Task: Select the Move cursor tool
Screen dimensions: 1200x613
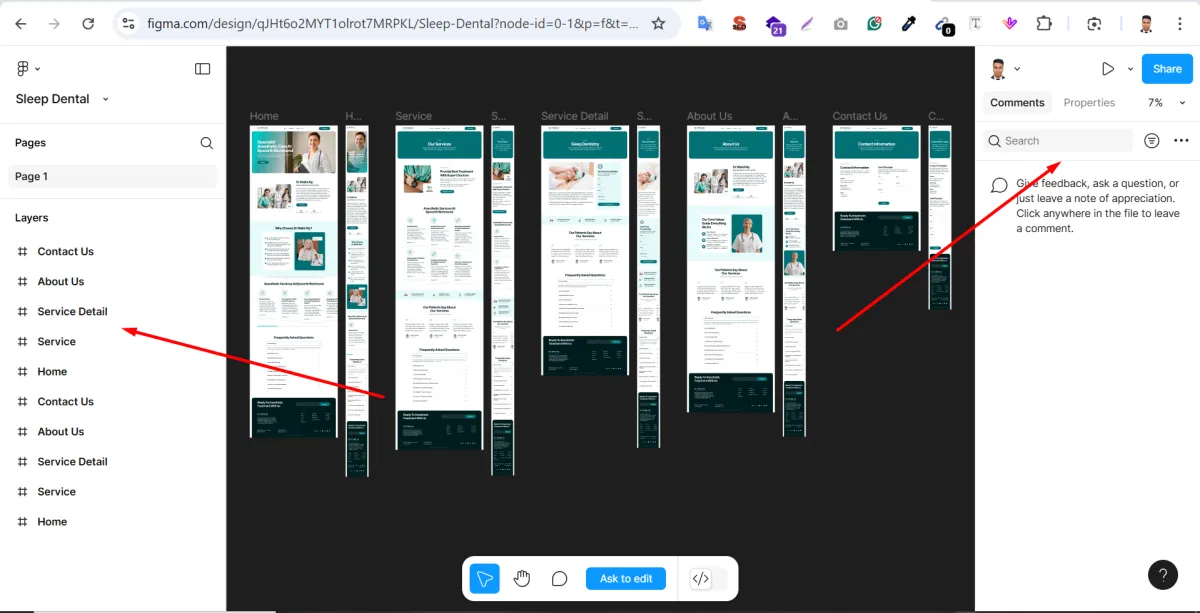Action: 485,578
